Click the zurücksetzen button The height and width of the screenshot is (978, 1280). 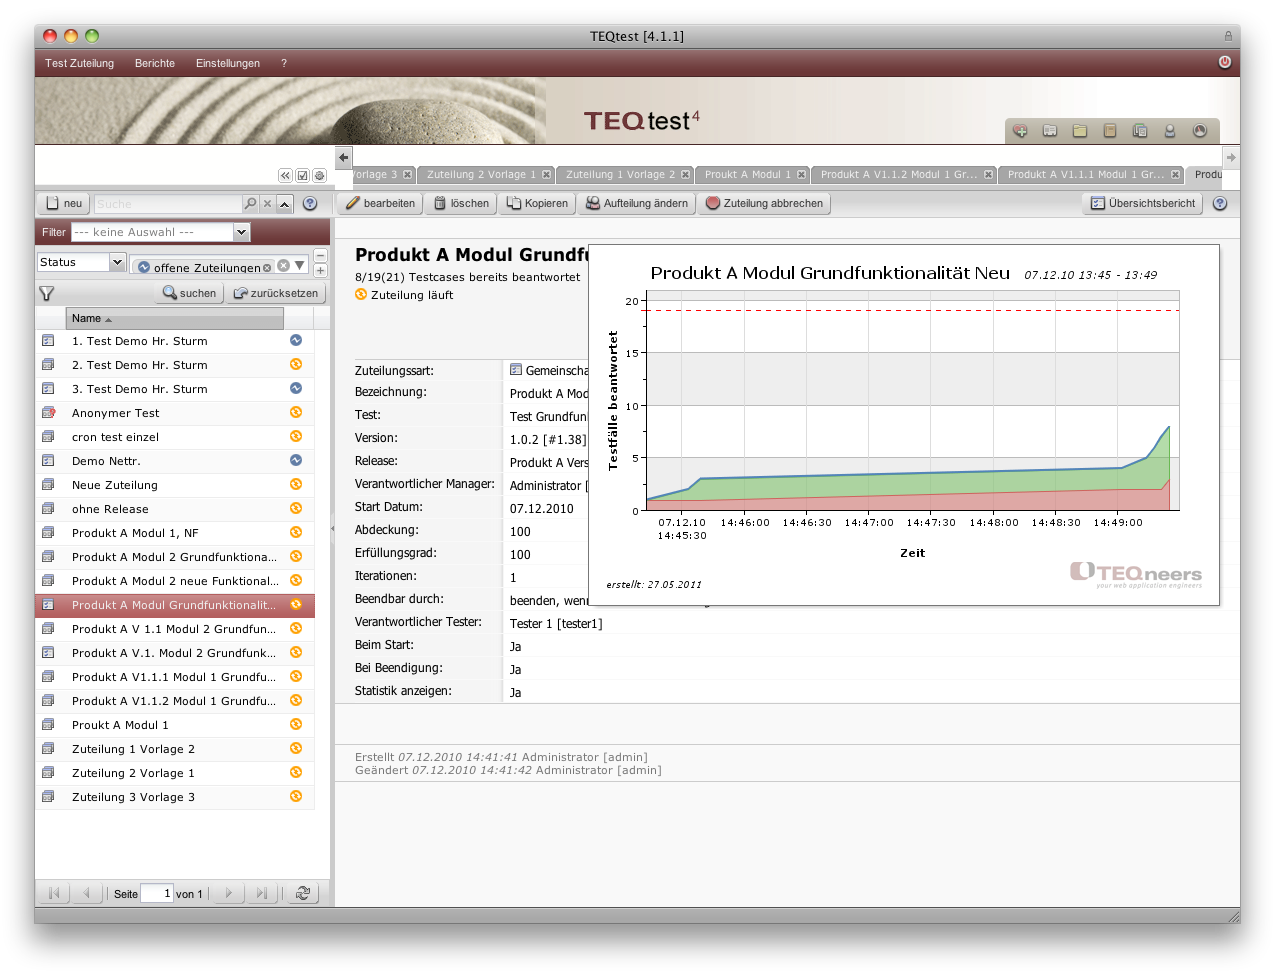[275, 293]
